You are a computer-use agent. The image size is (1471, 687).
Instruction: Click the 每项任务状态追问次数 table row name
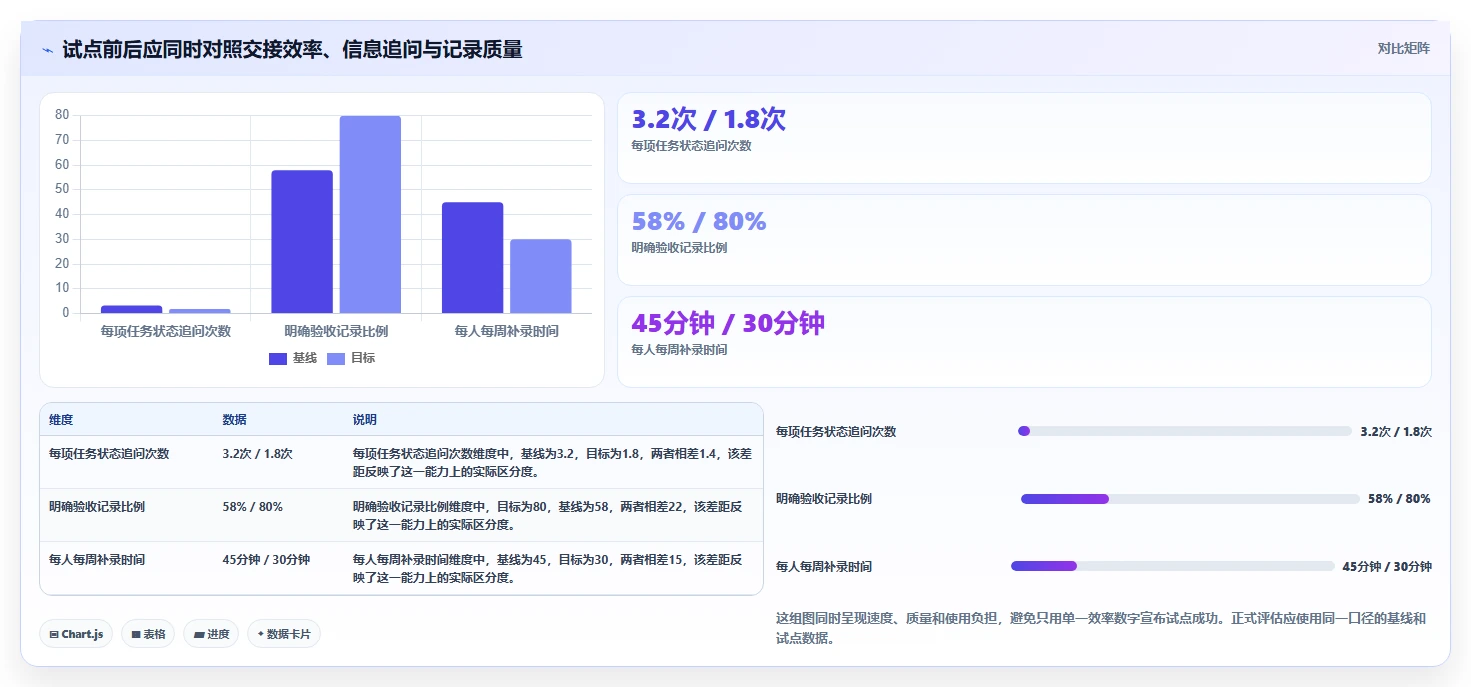coord(109,454)
